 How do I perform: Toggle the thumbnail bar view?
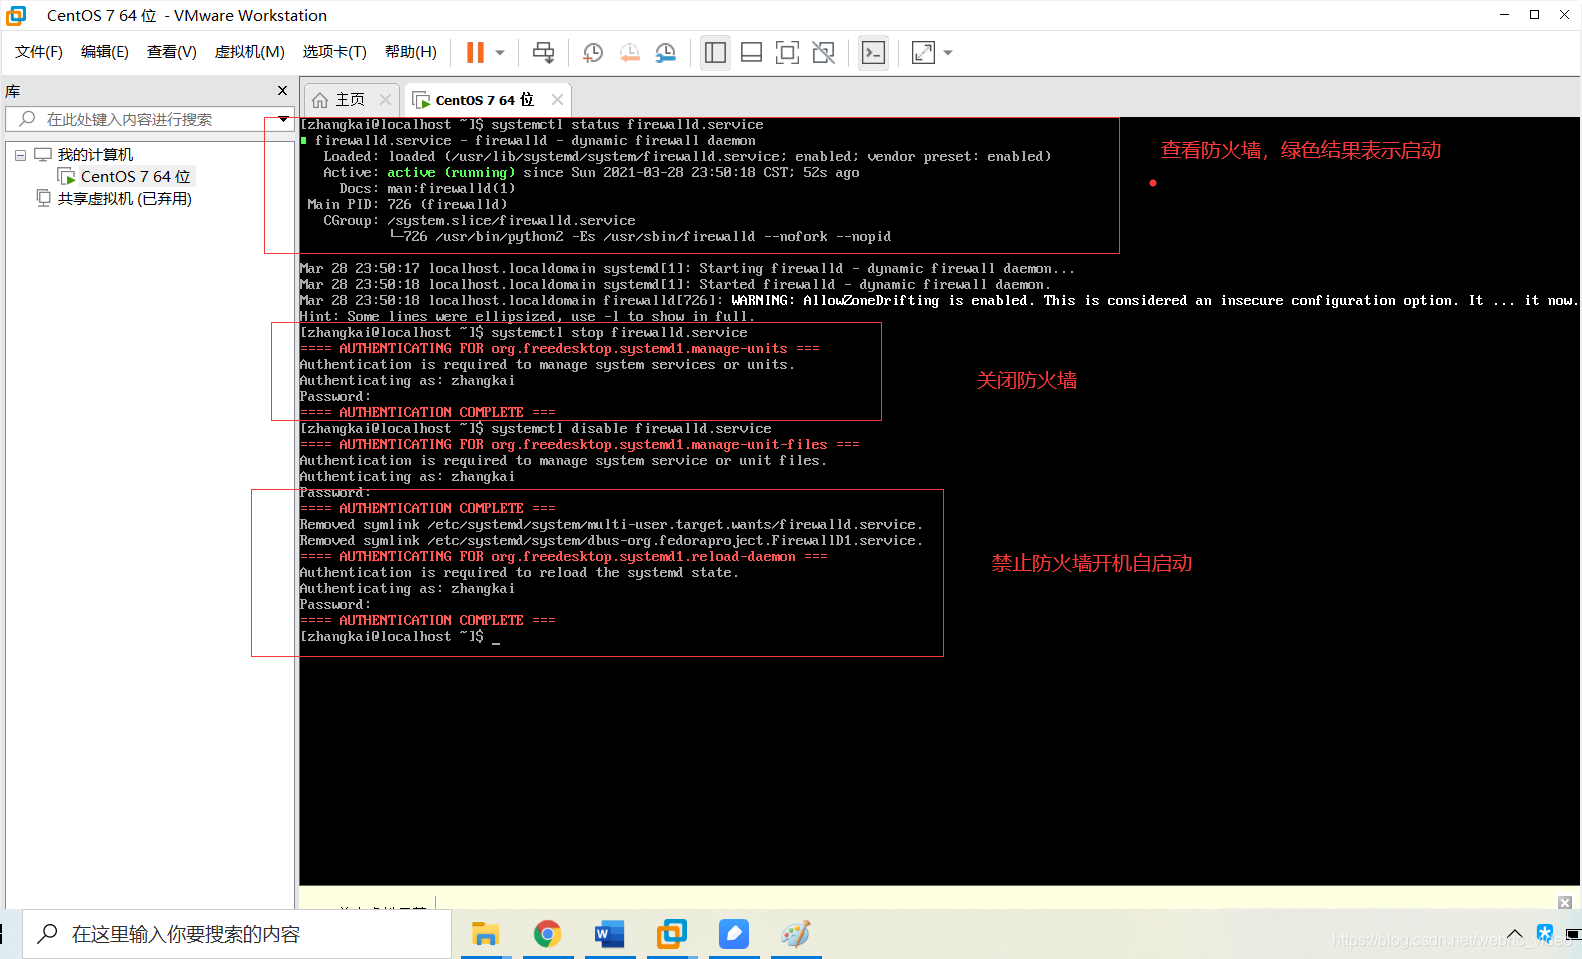pyautogui.click(x=751, y=52)
